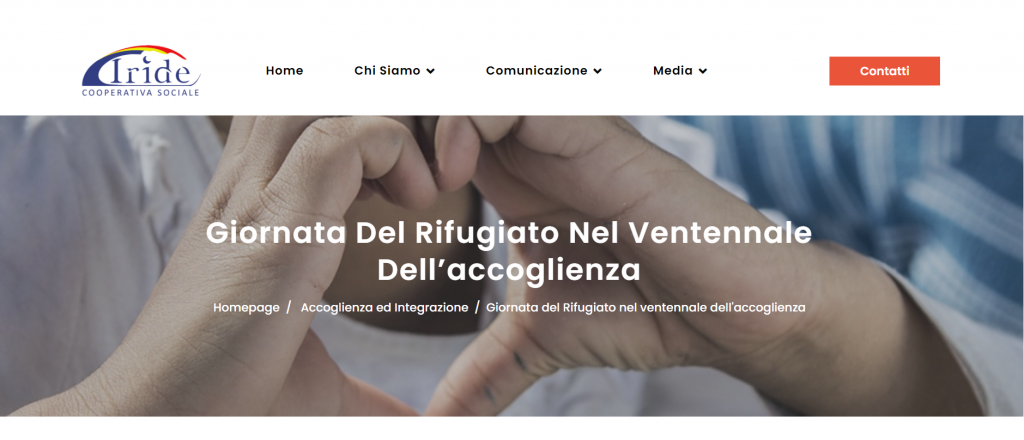Click the current page breadcrumb Giornata del Rifugiato

click(646, 307)
